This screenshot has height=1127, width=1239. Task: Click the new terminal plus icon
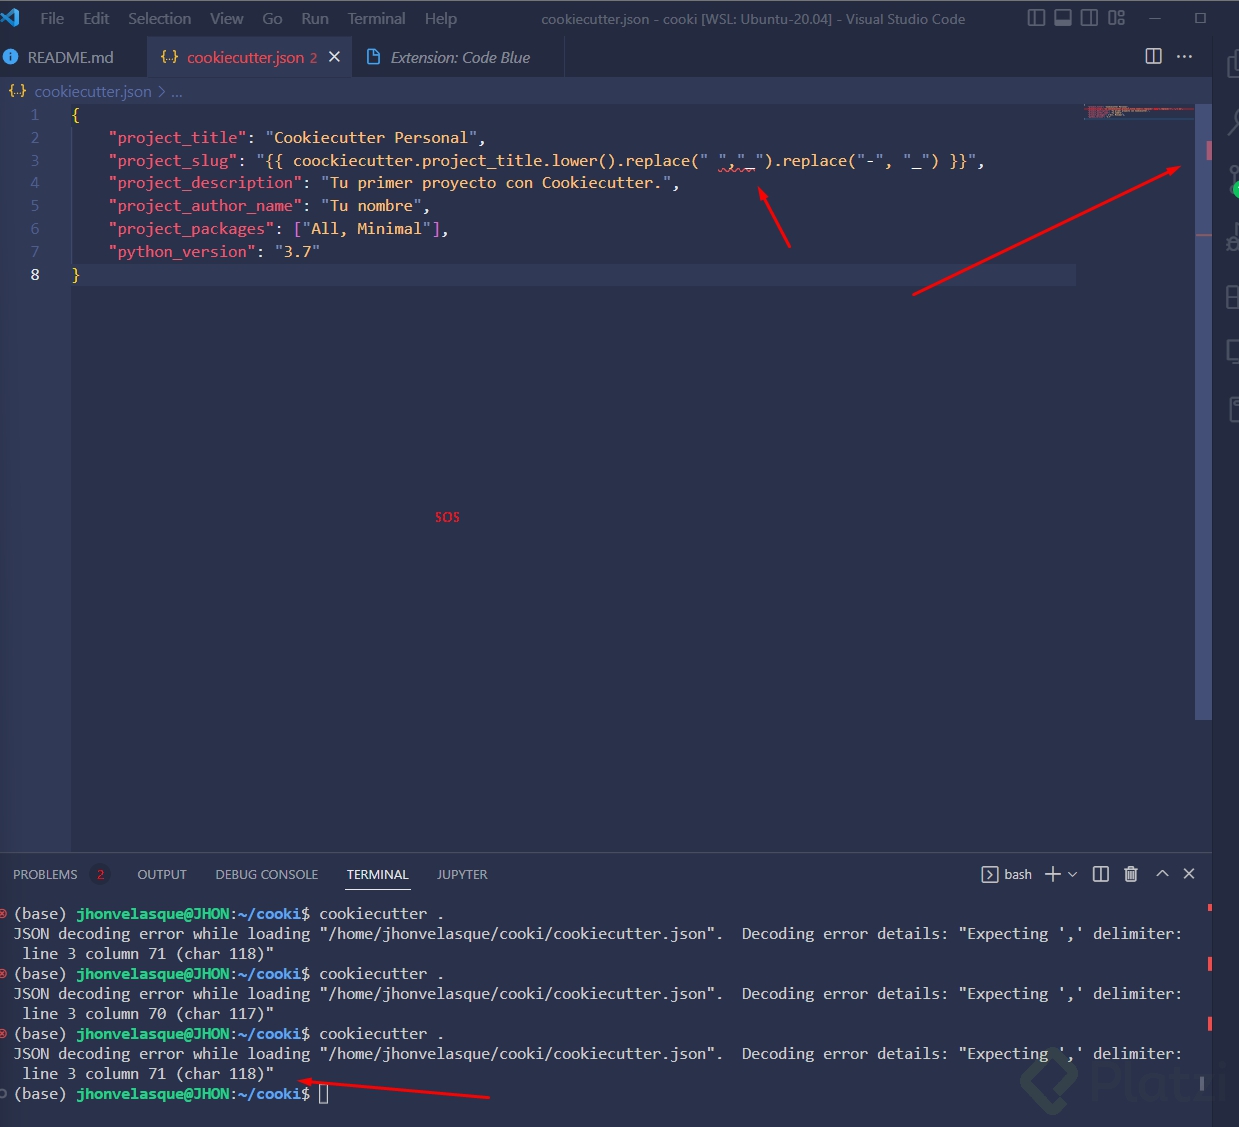pos(1052,874)
